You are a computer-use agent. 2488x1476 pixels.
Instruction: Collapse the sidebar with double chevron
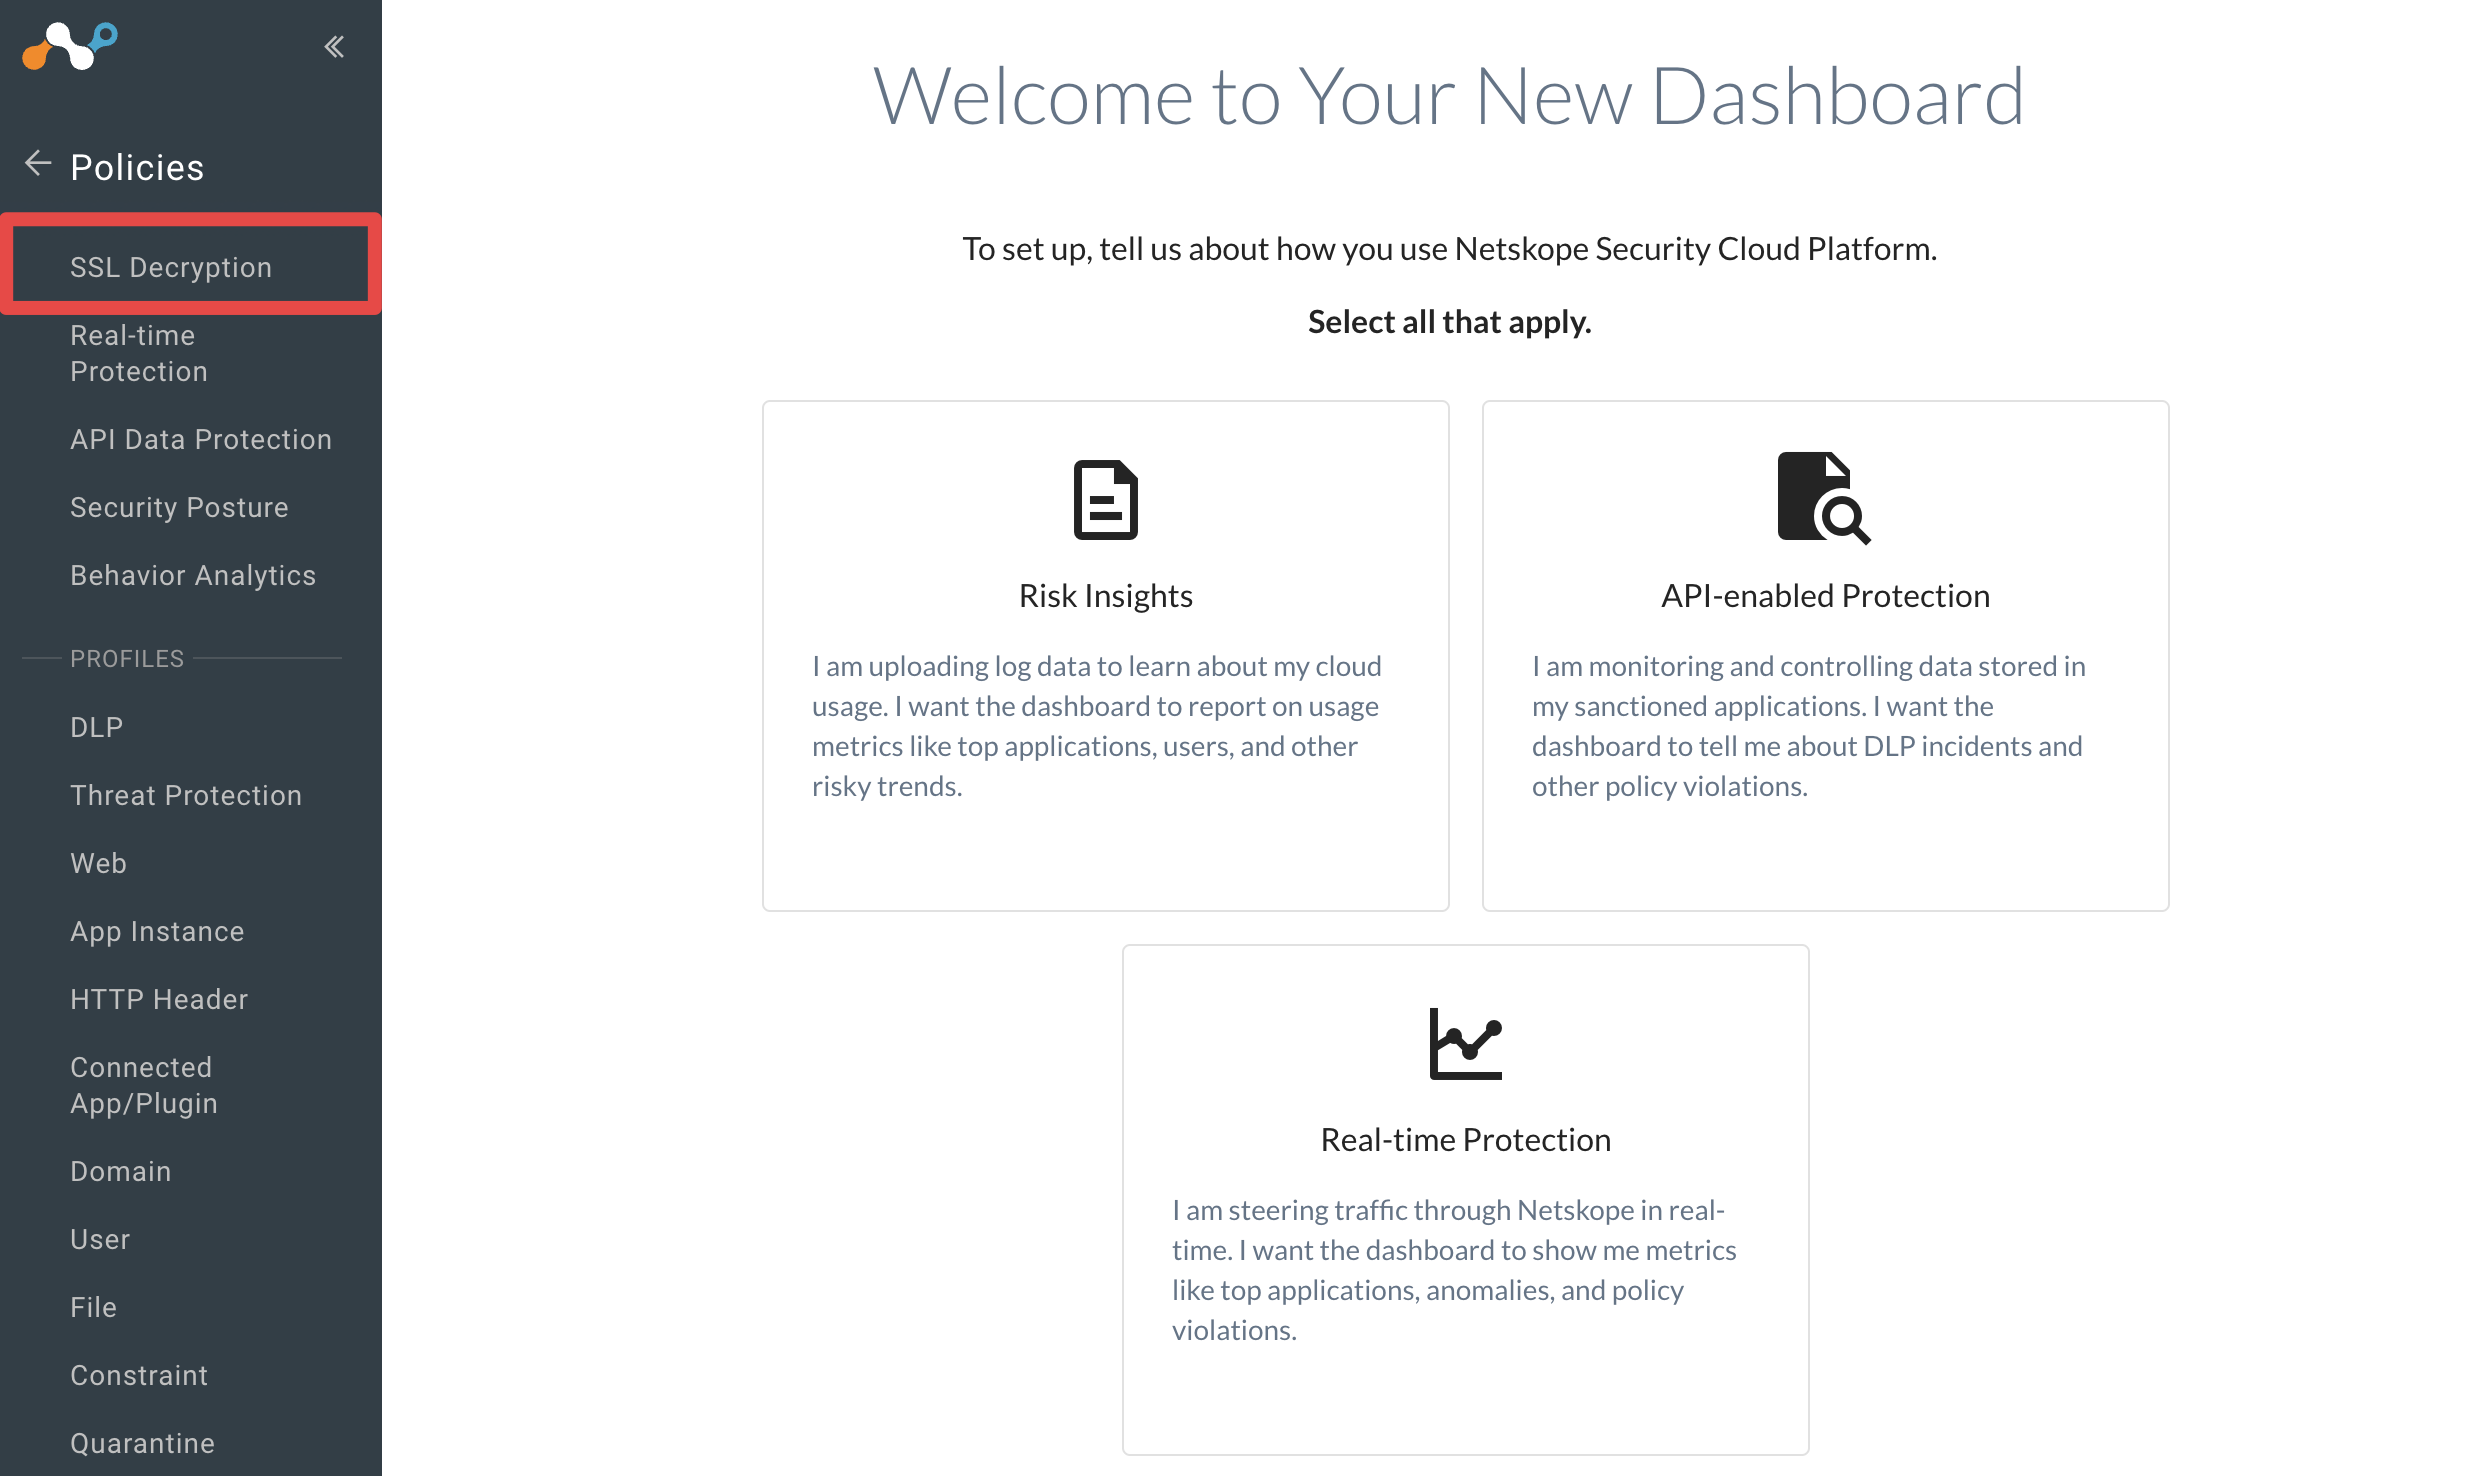334,47
